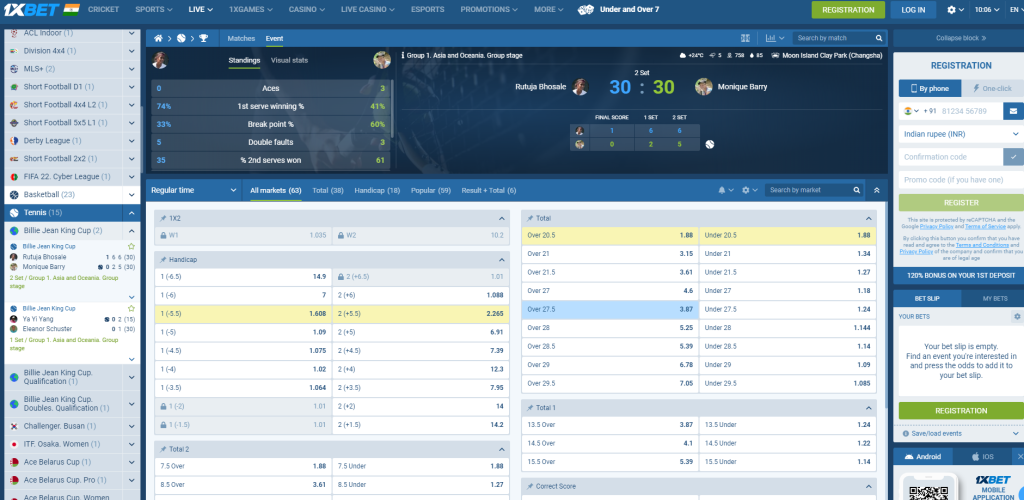Image resolution: width=1024 pixels, height=500 pixels.
Task: Open the Indian rupee currency dropdown
Action: point(961,134)
